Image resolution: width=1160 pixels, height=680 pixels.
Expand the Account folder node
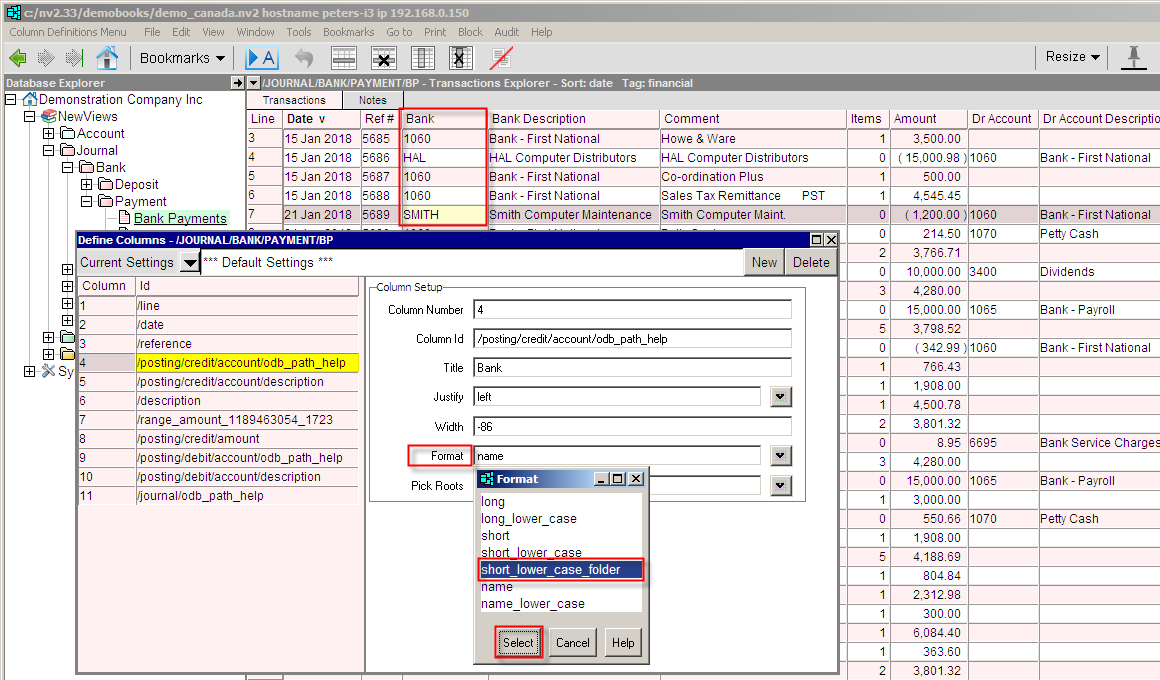pos(48,134)
